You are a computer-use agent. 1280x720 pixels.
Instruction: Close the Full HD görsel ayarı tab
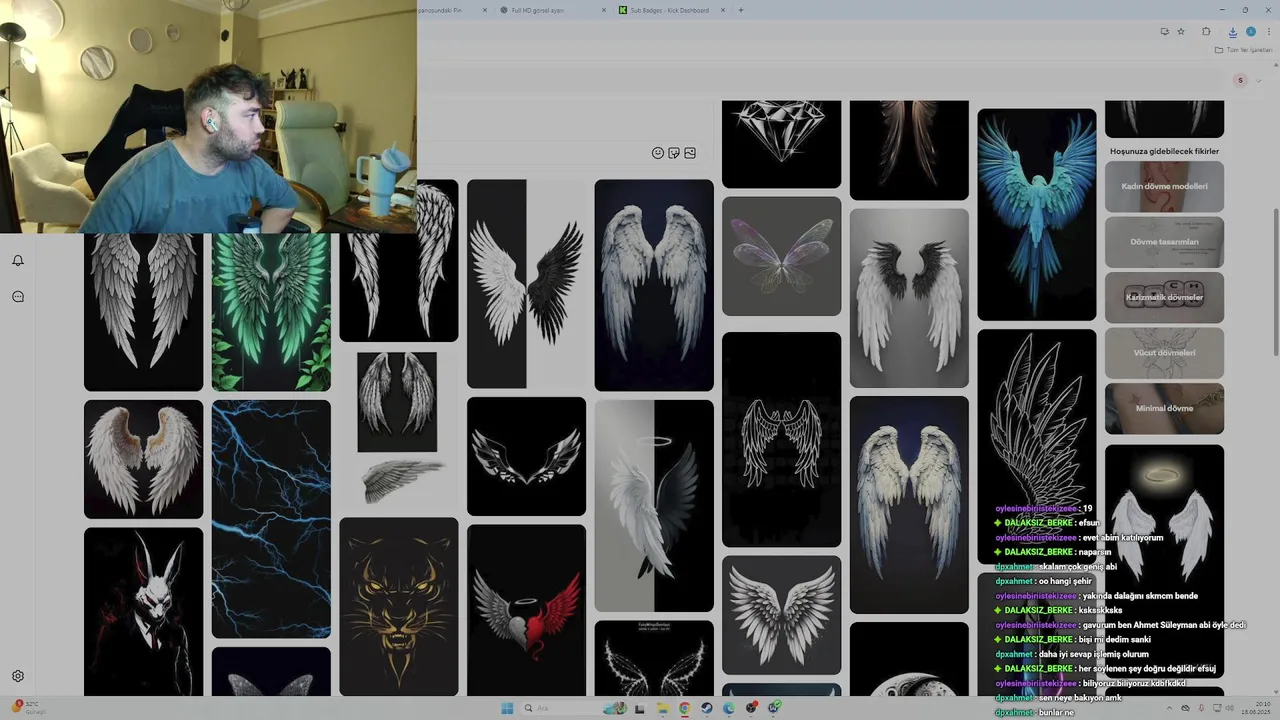pos(604,10)
